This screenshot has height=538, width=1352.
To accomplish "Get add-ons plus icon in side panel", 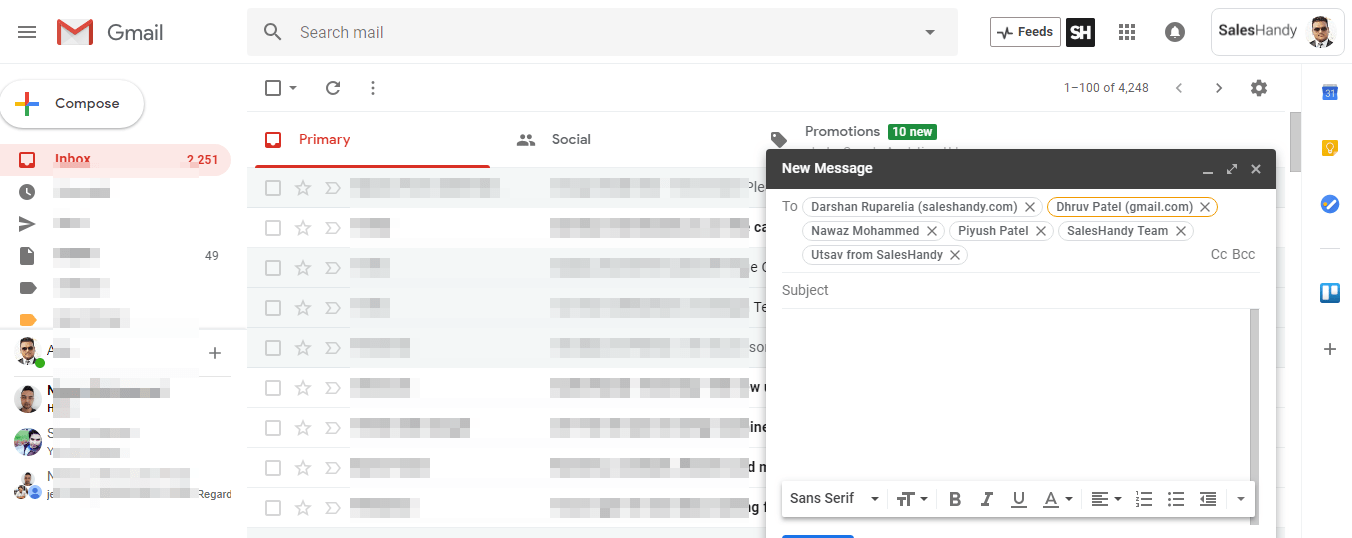I will pyautogui.click(x=1330, y=349).
